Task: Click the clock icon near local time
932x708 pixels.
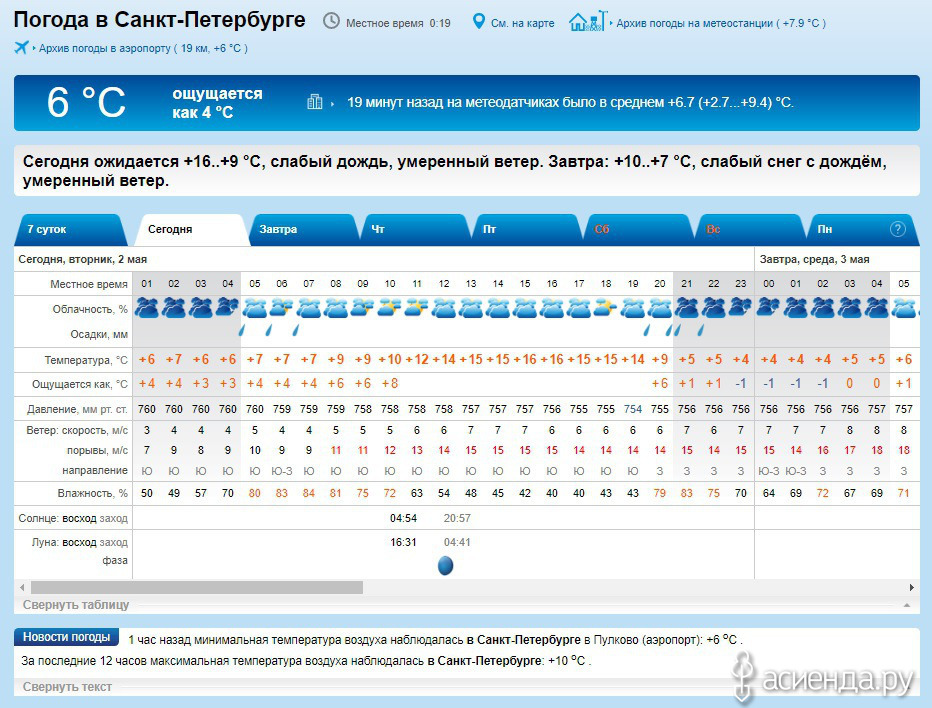Action: click(x=331, y=22)
